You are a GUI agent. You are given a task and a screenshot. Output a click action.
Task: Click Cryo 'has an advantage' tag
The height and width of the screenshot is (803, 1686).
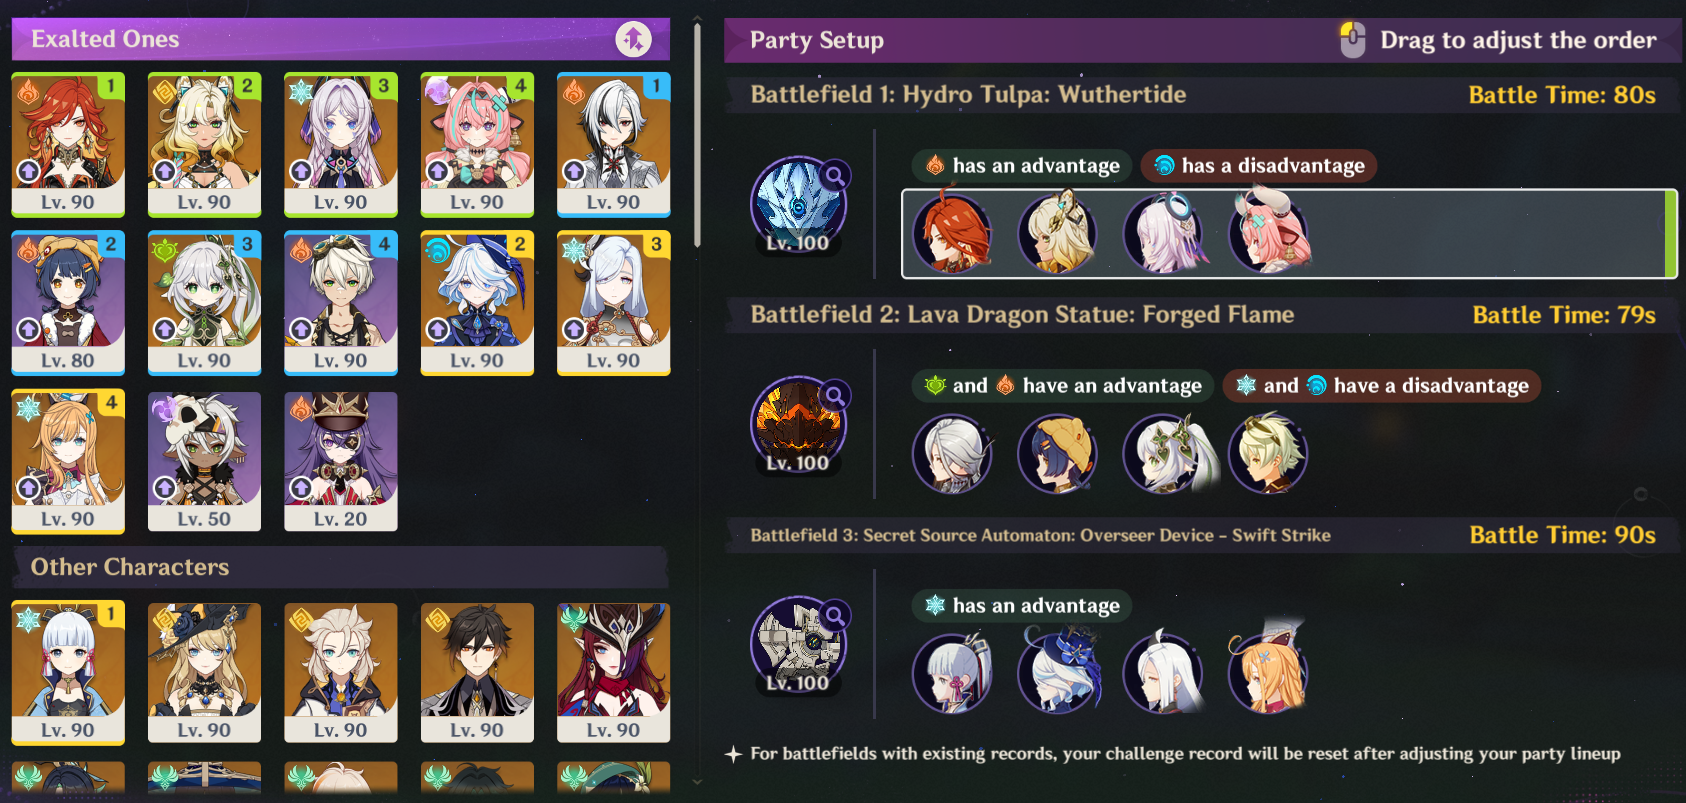point(1022,606)
